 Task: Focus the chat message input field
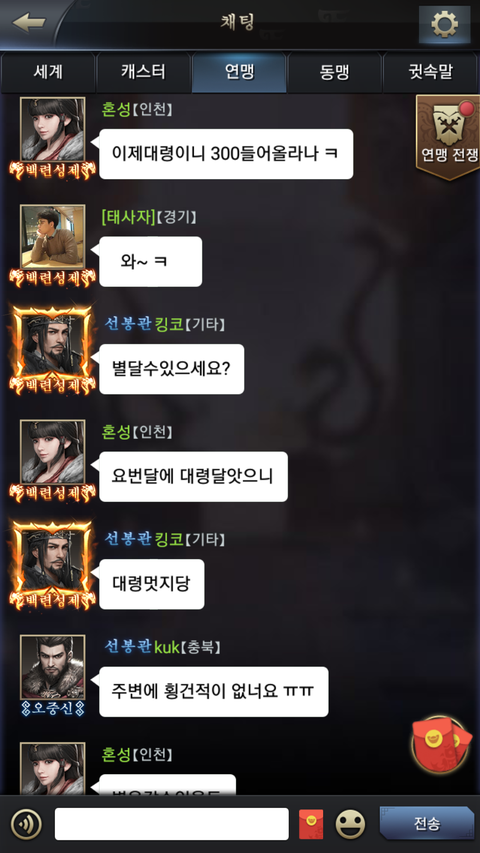171,824
